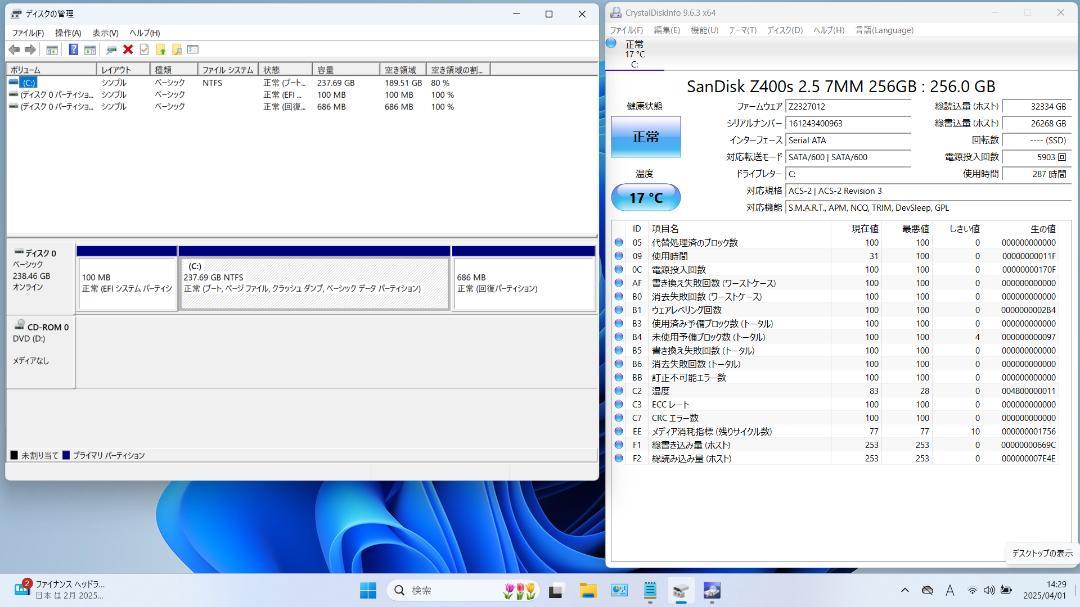The width and height of the screenshot is (1080, 607).
Task: Click the Notepad icon on the taskbar
Action: pos(650,590)
